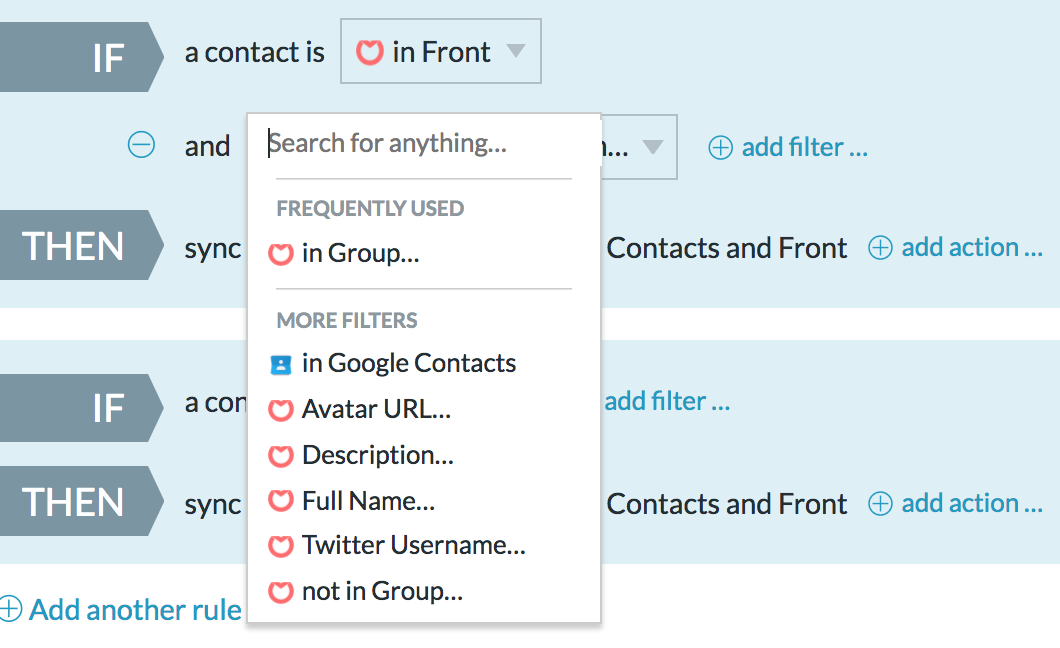The height and width of the screenshot is (648, 1060).
Task: Focus the 'Search for anything...' field
Action: point(423,143)
